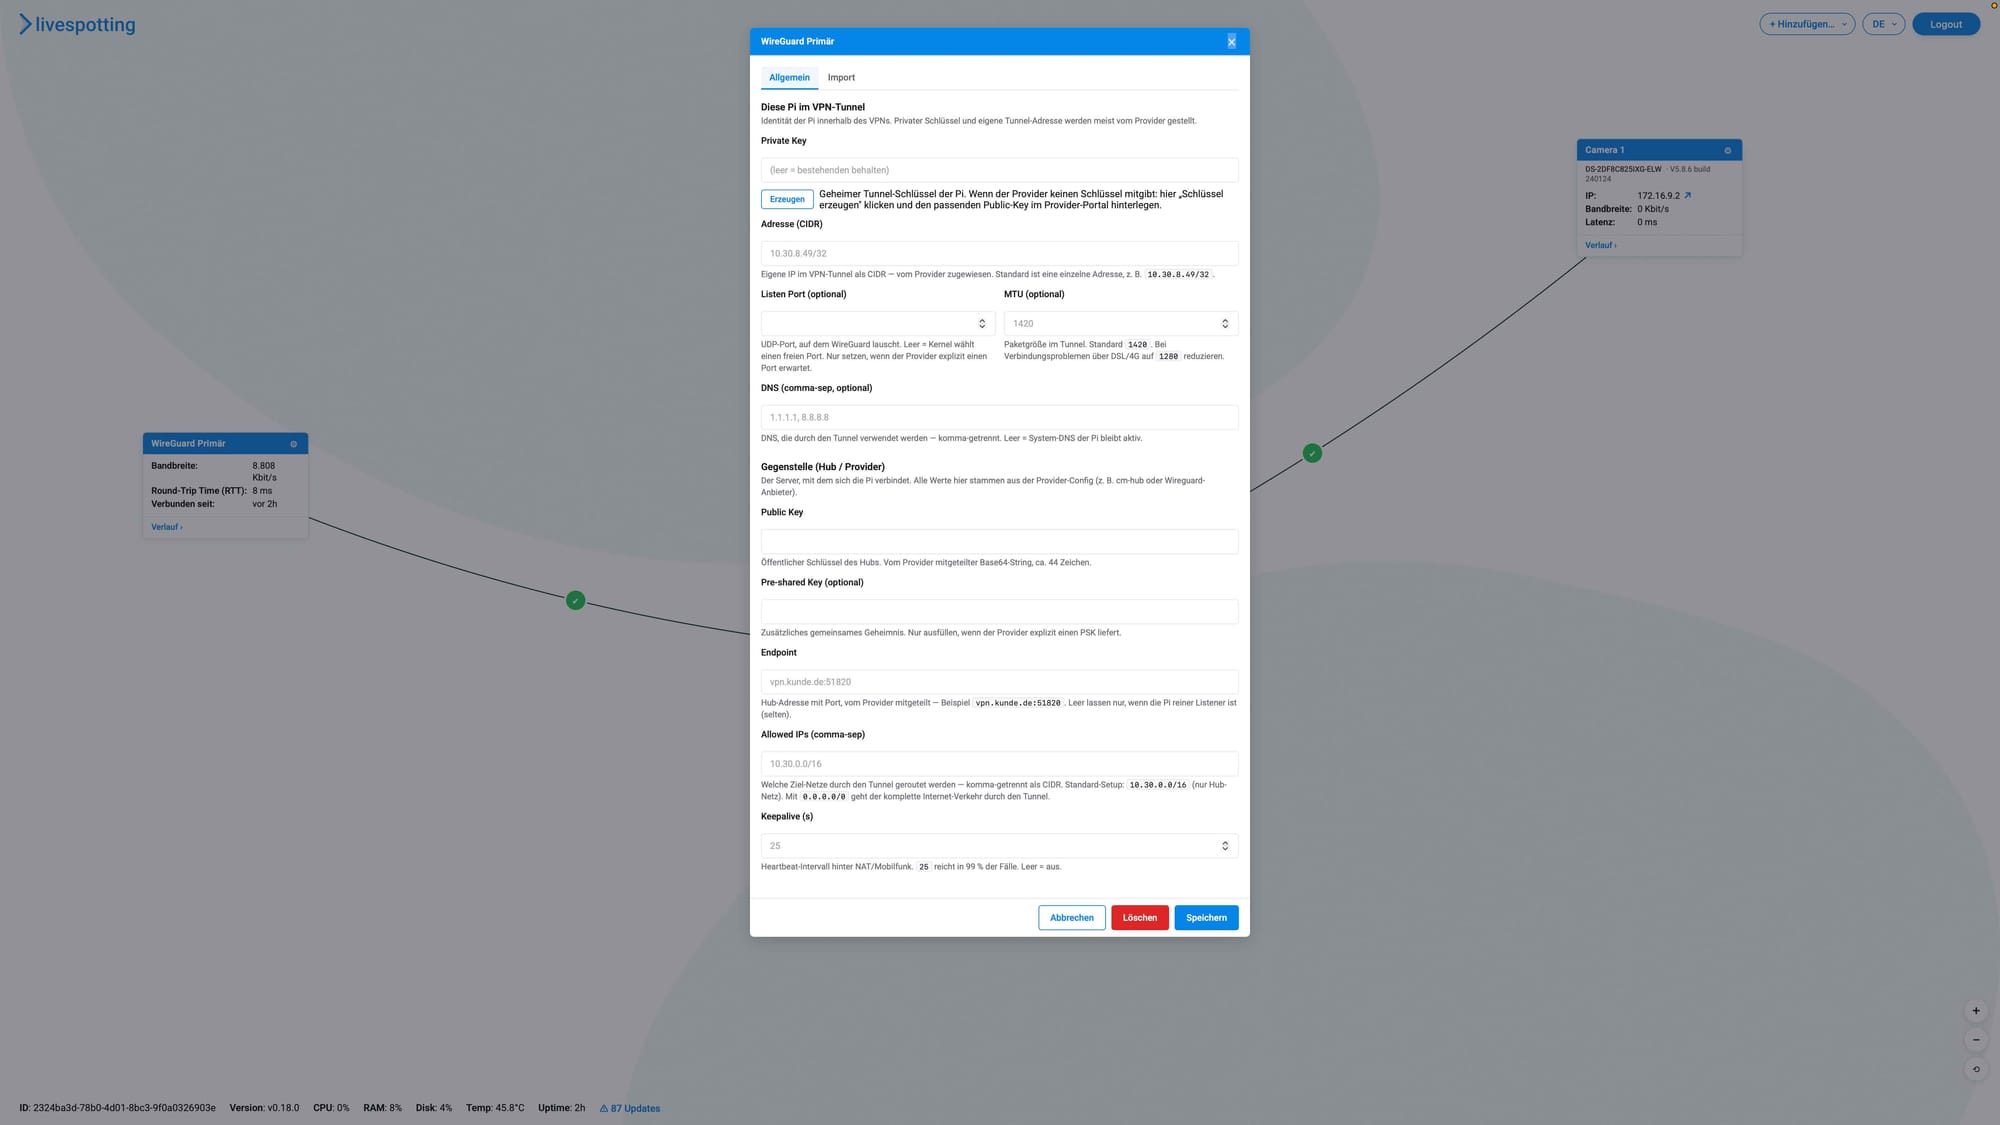Click the 10.30.8.49/32 example code text
Screen dimensions: 2000x1125
(x=1178, y=274)
